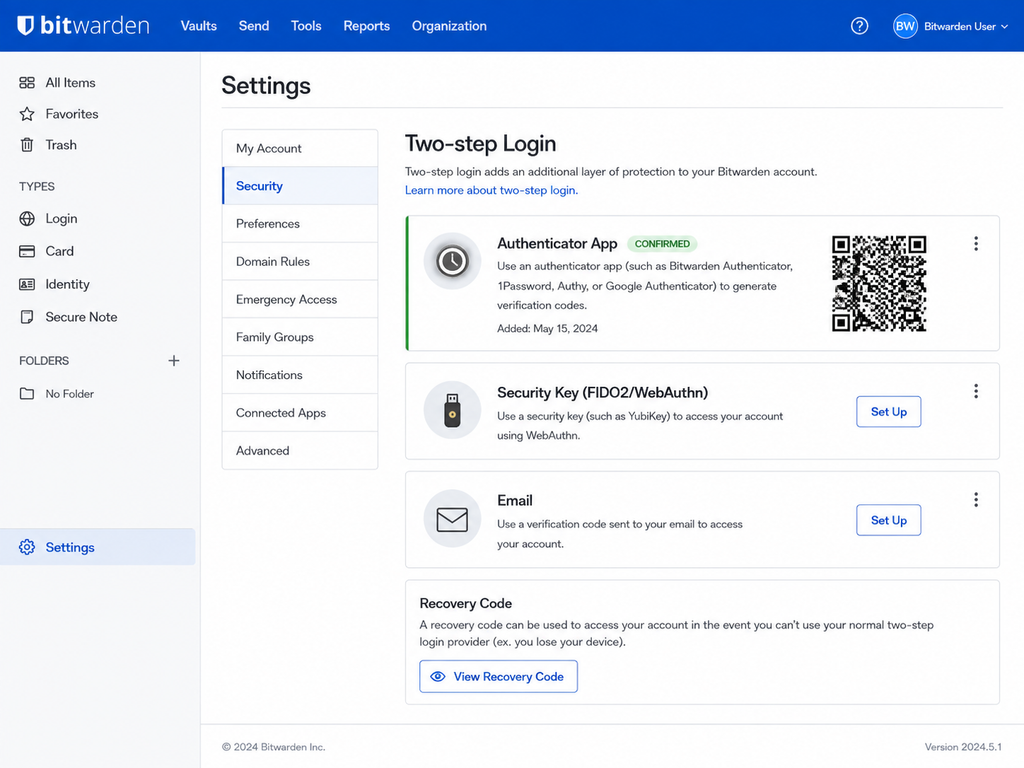Click the Trash sidebar label
This screenshot has height=768, width=1024.
point(61,145)
